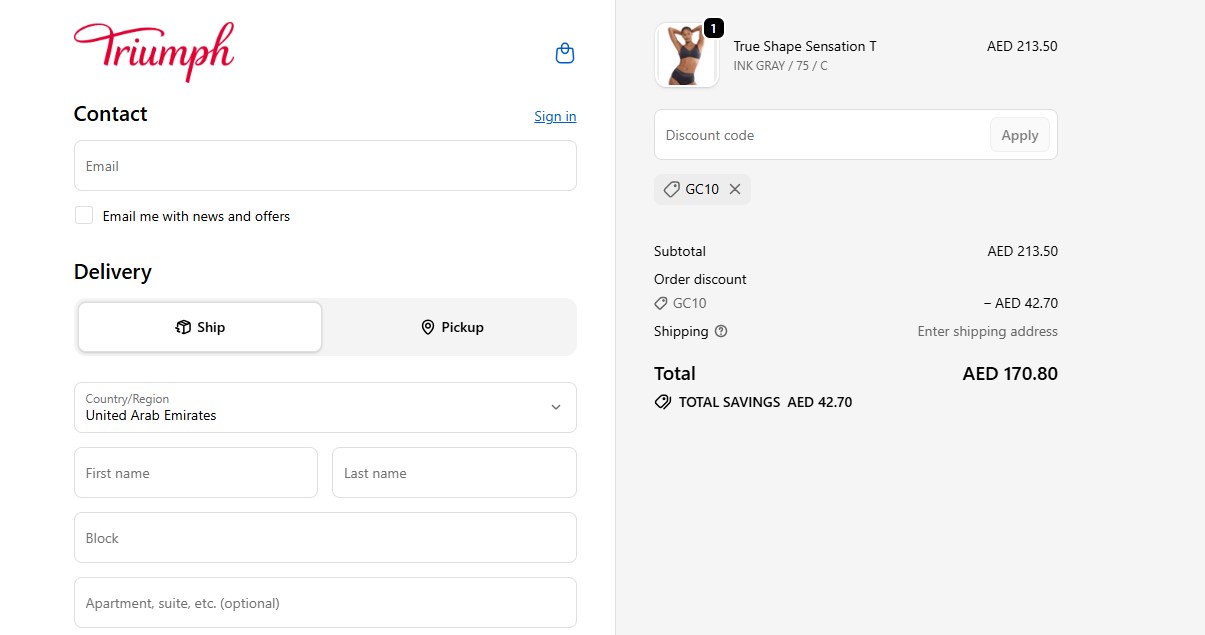Click the True Shape Sensation product thumbnail
Viewport: 1205px width, 635px height.
pos(686,55)
